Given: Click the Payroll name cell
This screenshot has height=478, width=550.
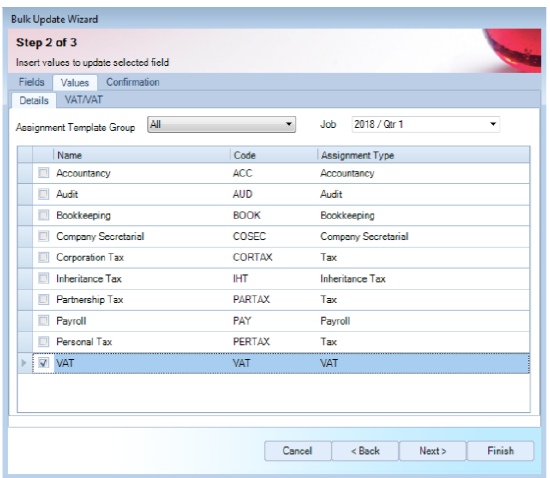Looking at the screenshot, I should [x=142, y=321].
